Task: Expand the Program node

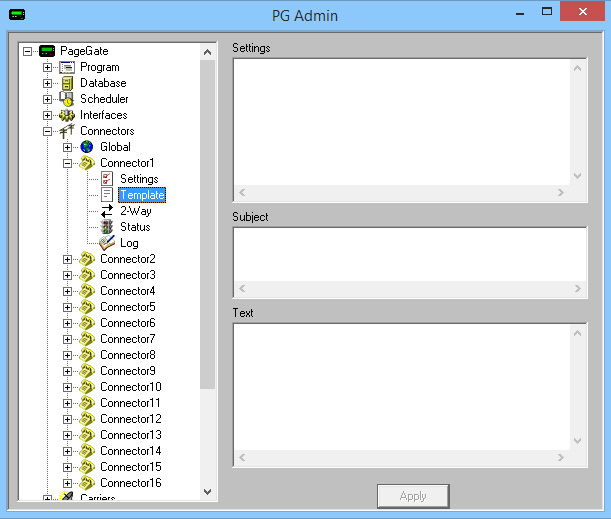Action: point(47,67)
